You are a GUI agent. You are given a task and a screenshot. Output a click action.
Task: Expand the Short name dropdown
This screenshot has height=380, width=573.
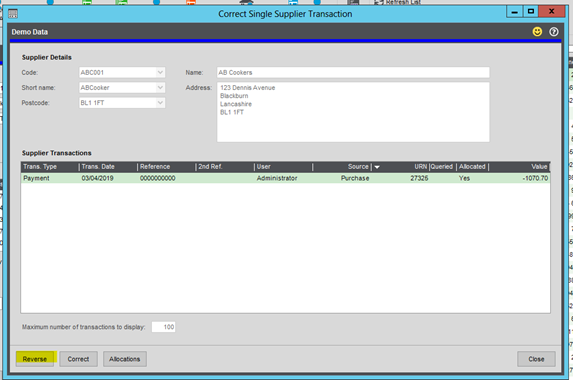(160, 88)
